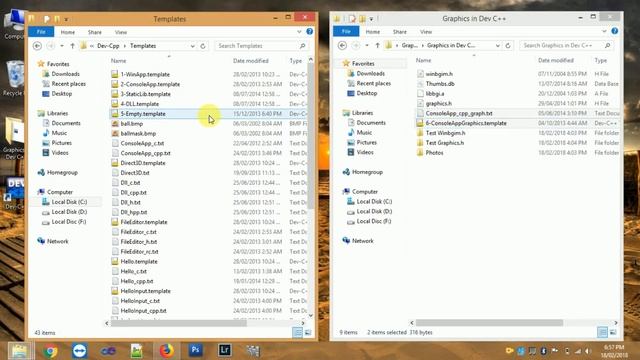Select Test Winbgim.h folder icon
The image size is (640, 360).
[x=420, y=133]
